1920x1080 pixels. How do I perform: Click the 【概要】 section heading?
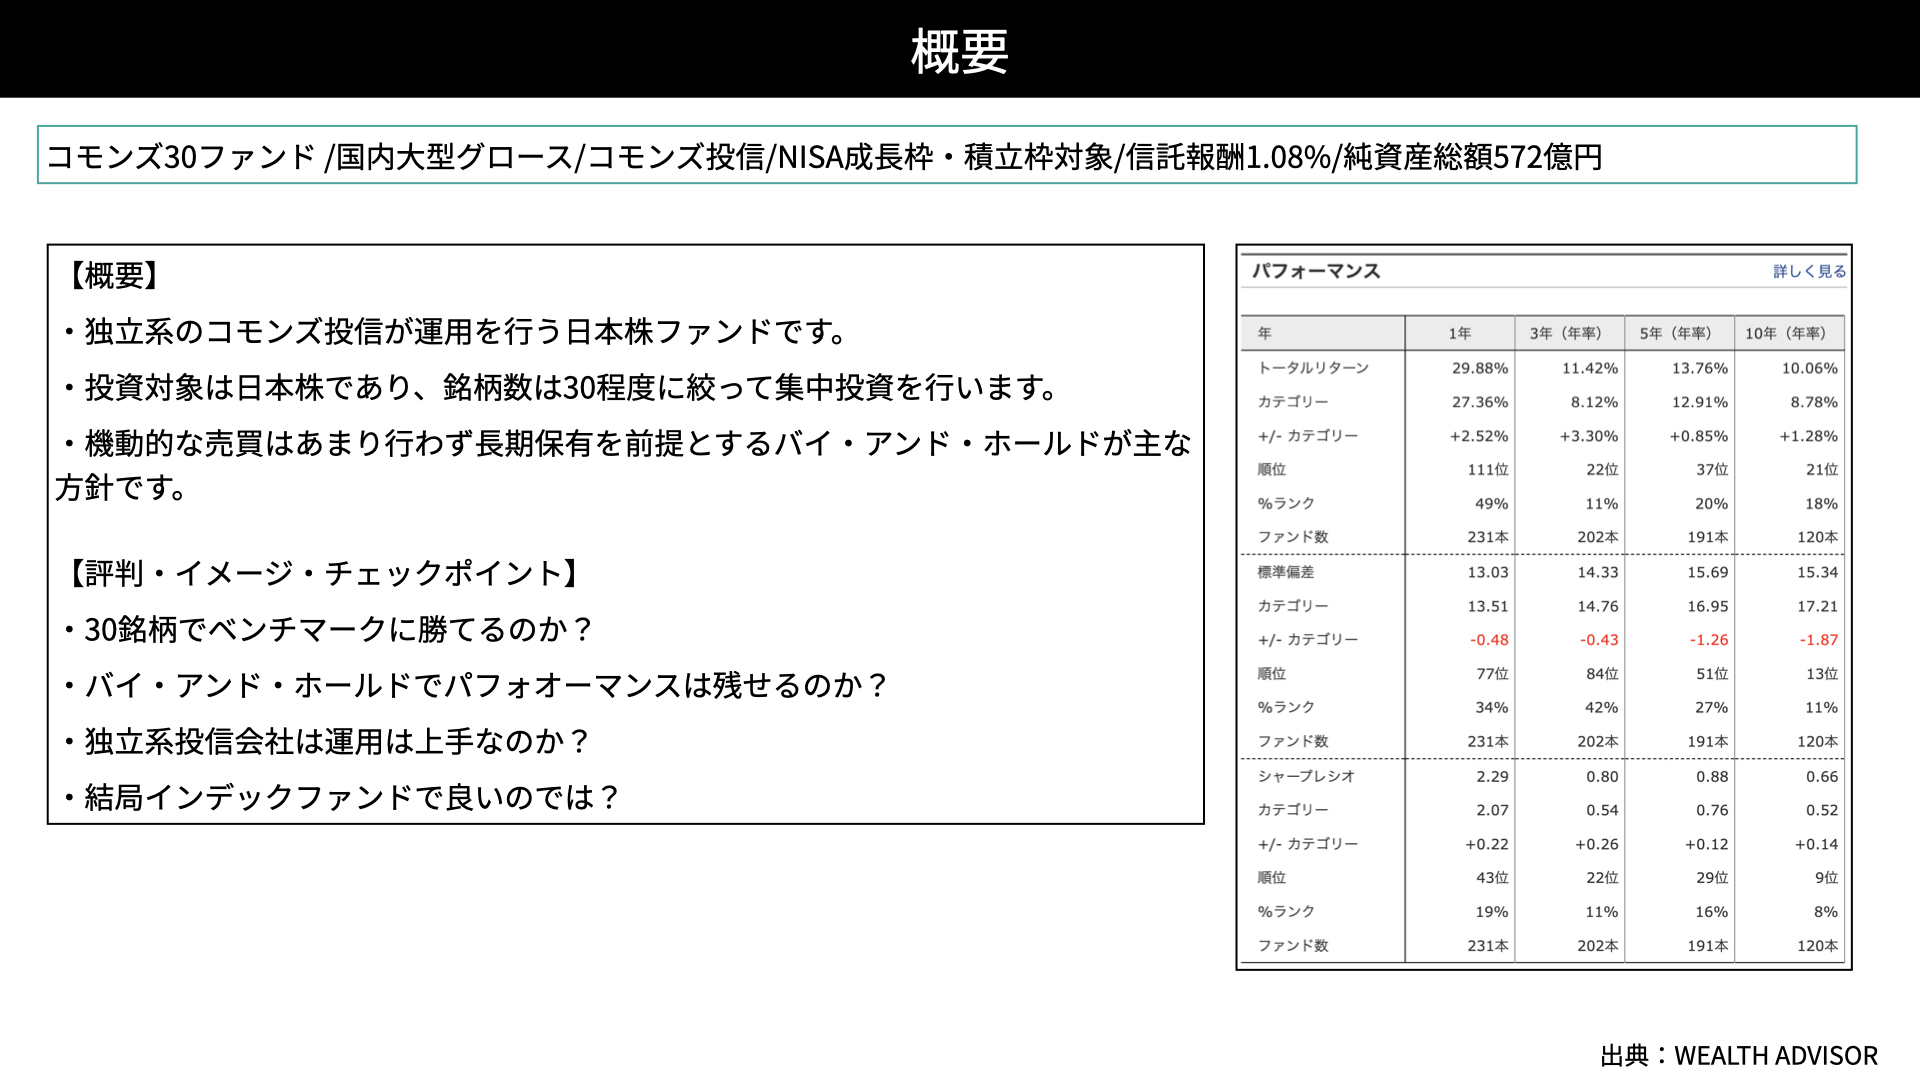(x=114, y=275)
